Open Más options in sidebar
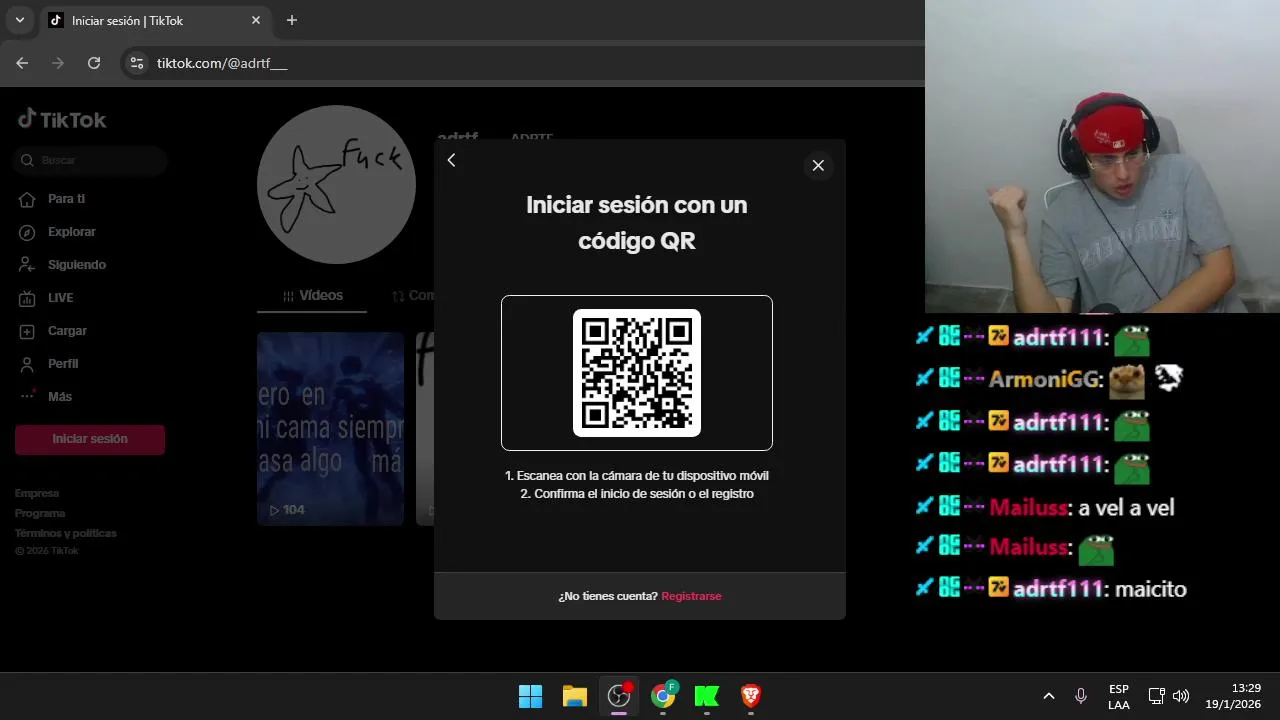The image size is (1280, 720). click(x=59, y=397)
